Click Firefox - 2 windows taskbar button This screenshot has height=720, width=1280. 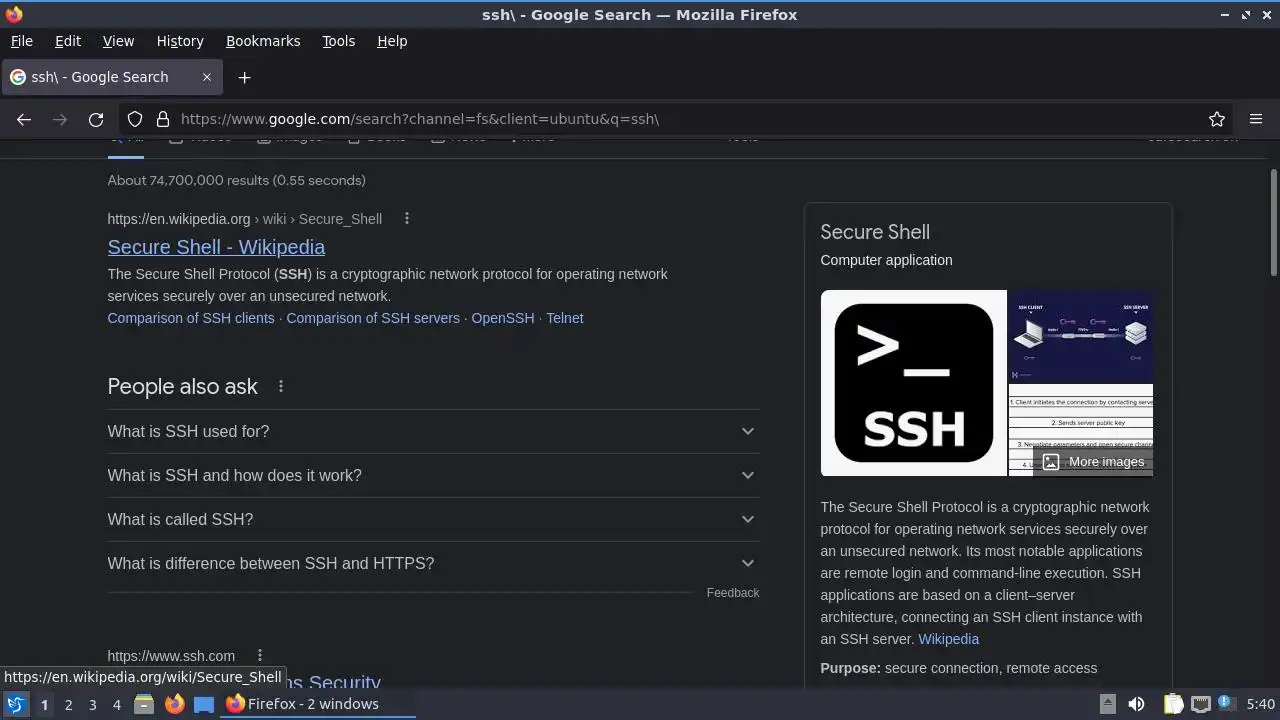pos(318,704)
